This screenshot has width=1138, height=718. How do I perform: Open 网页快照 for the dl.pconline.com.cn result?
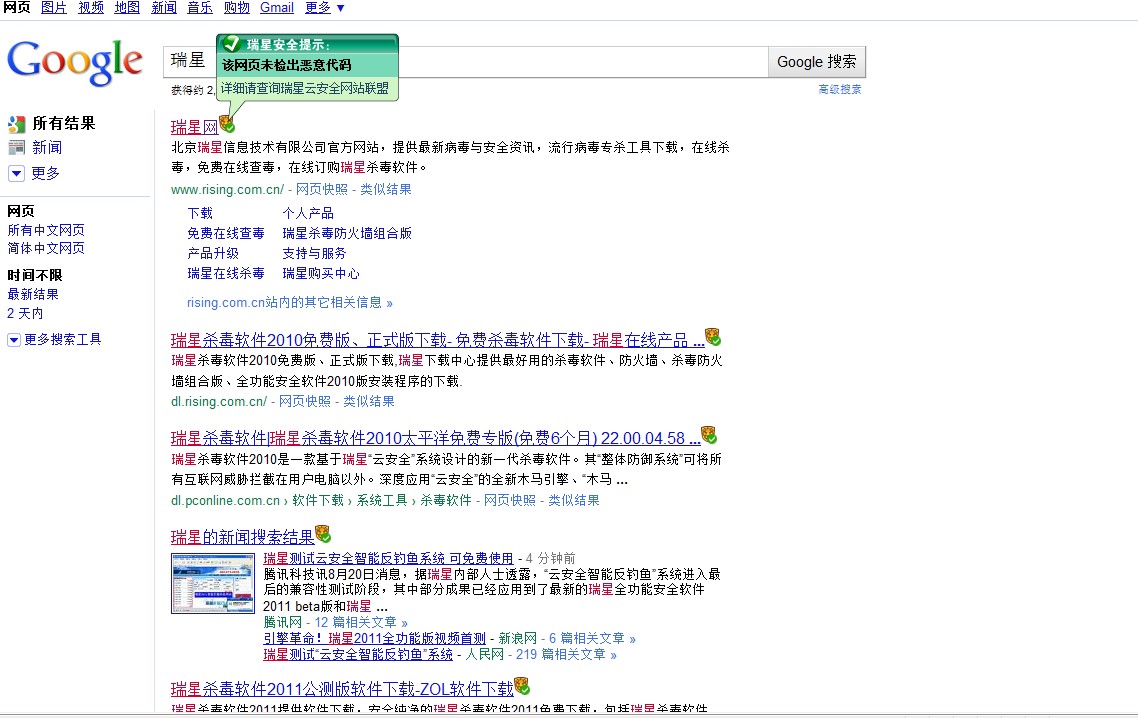point(509,500)
